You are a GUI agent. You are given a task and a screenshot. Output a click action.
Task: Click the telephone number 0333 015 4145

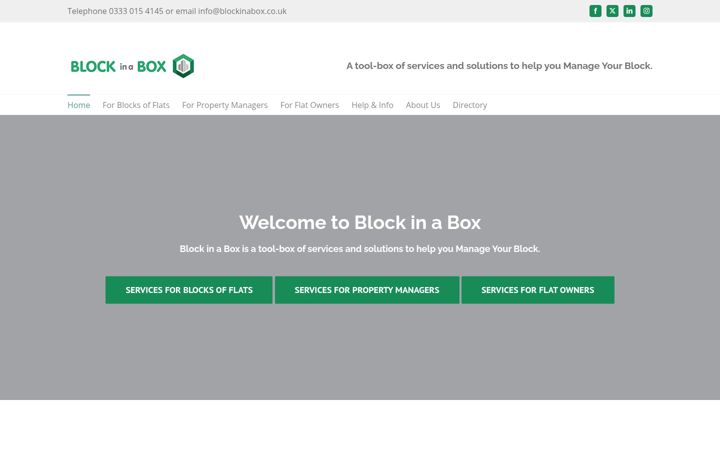(x=136, y=11)
